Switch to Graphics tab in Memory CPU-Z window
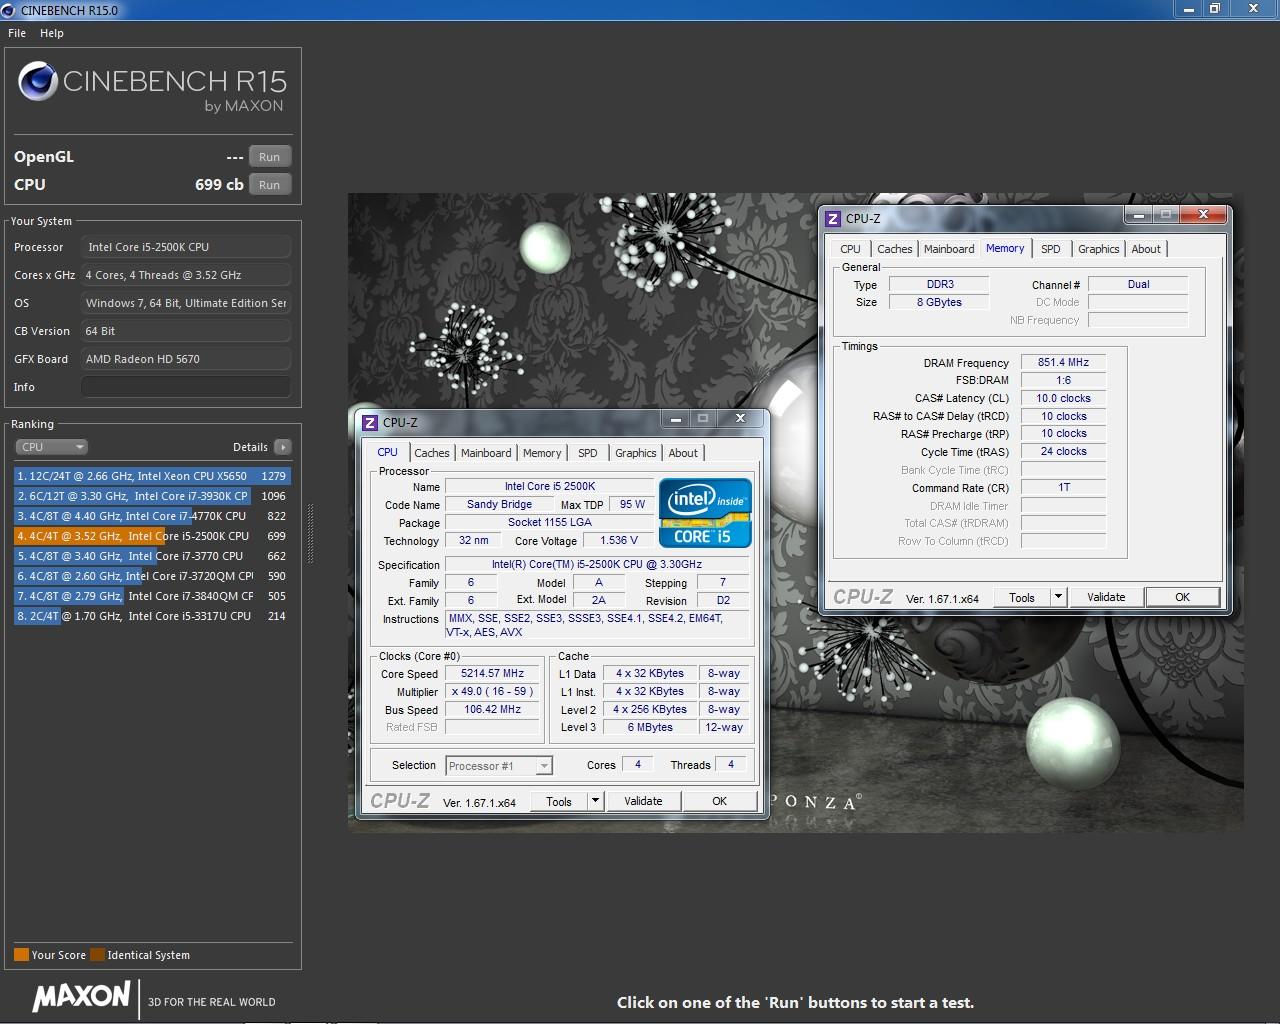The width and height of the screenshot is (1280, 1024). pos(1099,249)
